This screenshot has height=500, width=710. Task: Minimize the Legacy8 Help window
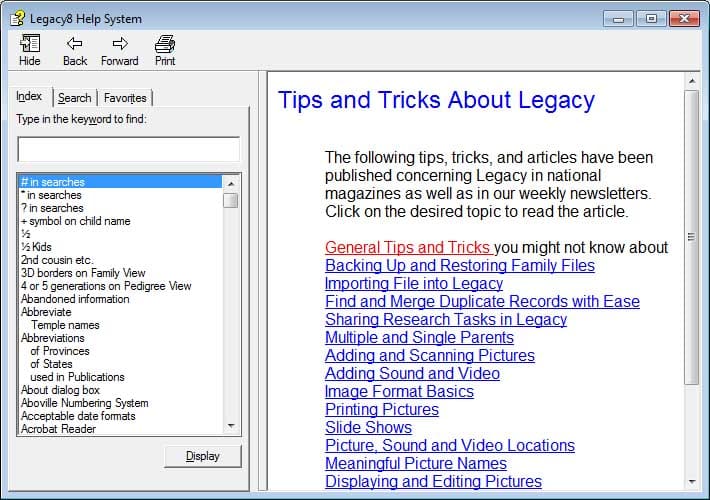[619, 19]
